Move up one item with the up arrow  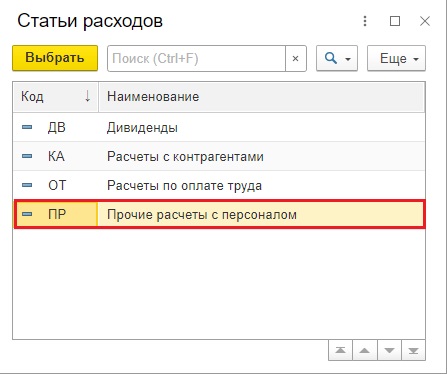365,350
